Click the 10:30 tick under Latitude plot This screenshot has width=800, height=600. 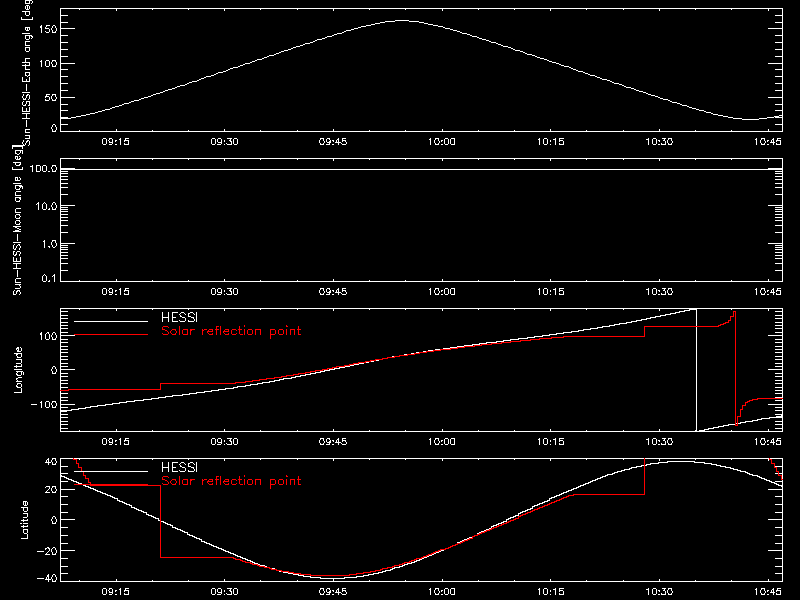pyautogui.click(x=659, y=591)
